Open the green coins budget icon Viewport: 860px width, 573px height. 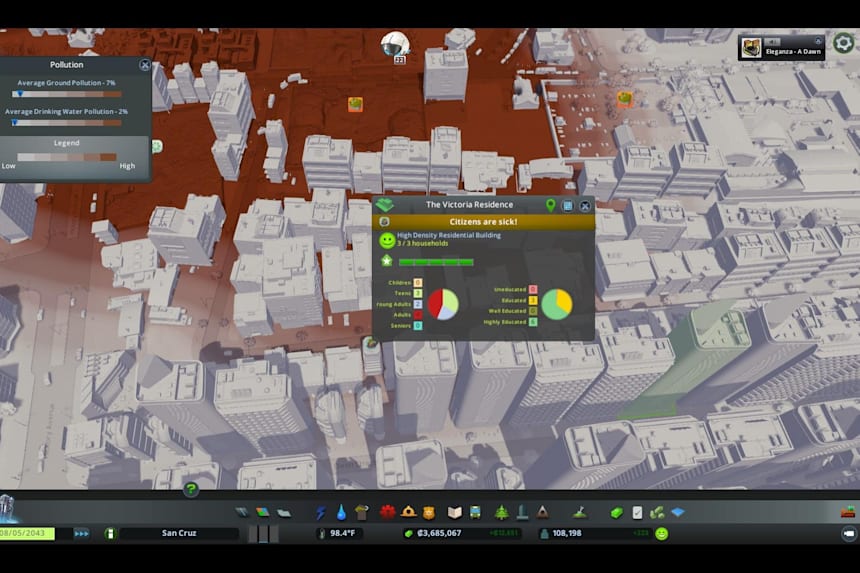coord(657,513)
